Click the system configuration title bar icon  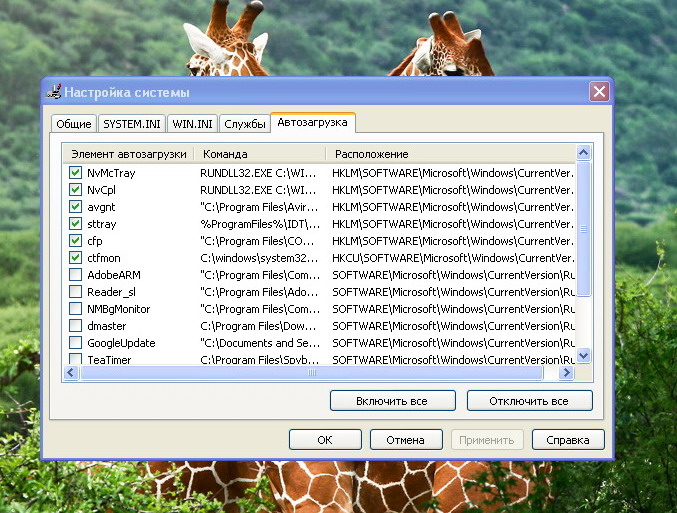(55, 92)
